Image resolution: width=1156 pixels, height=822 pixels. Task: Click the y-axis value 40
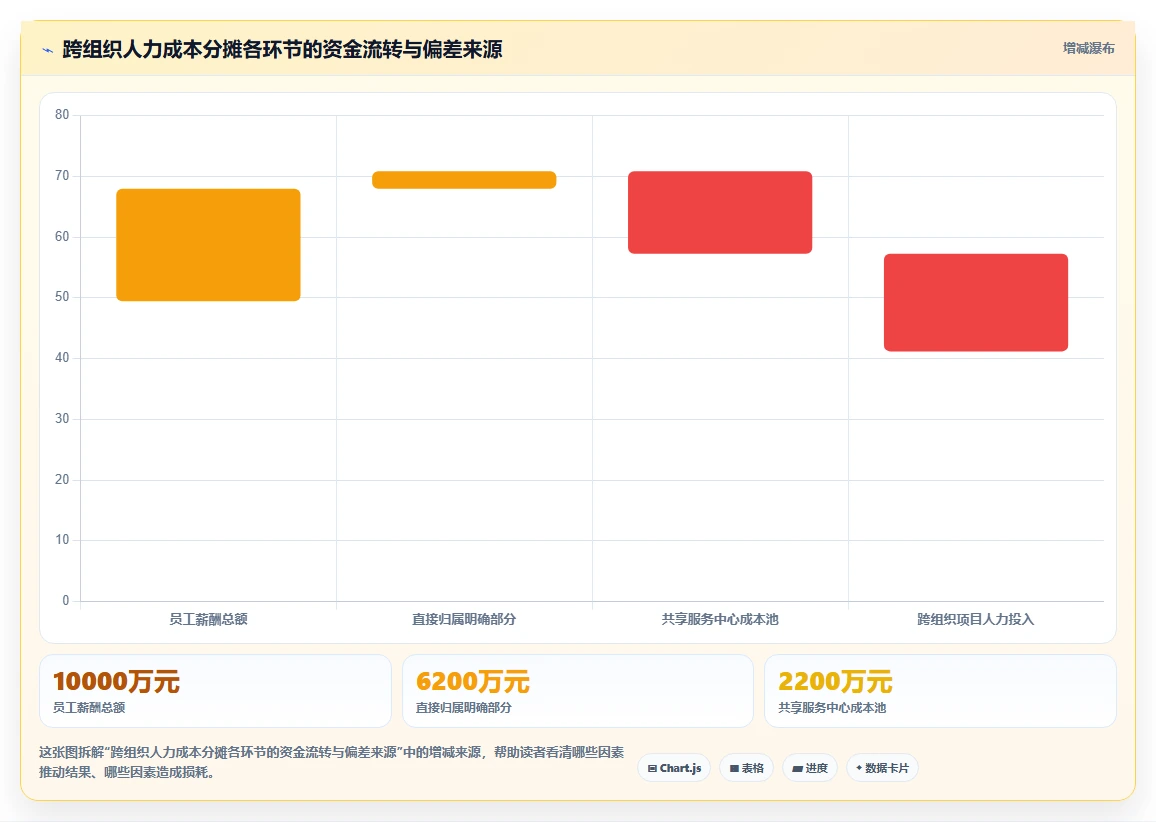click(x=62, y=358)
